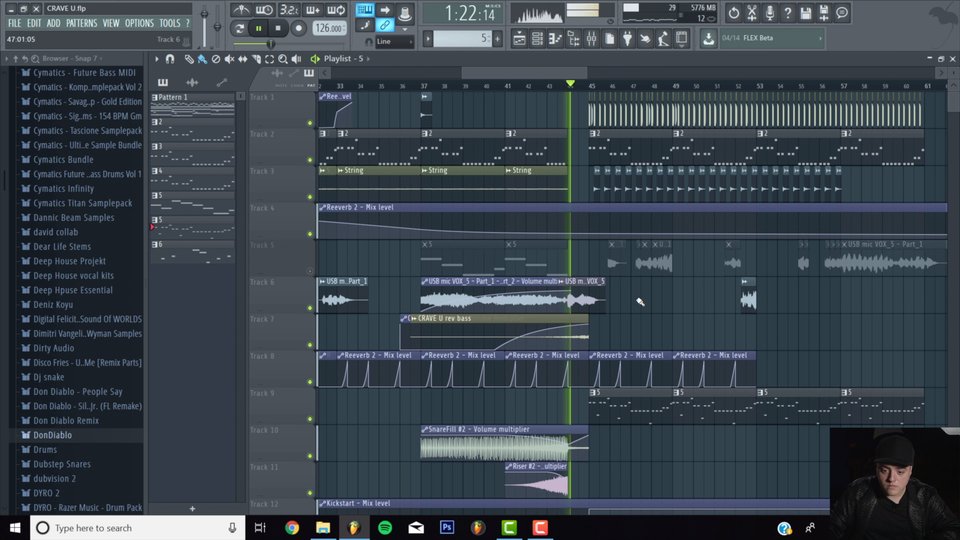Open the project browser tree icon
960x540 pixels.
pyautogui.click(x=573, y=39)
